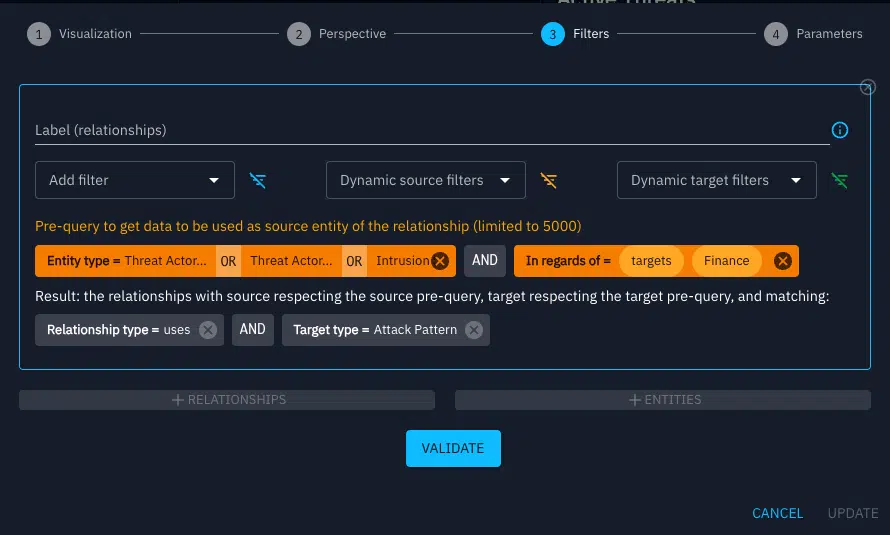Toggle the first OR in Entity type filter
The height and width of the screenshot is (535, 890).
point(228,261)
